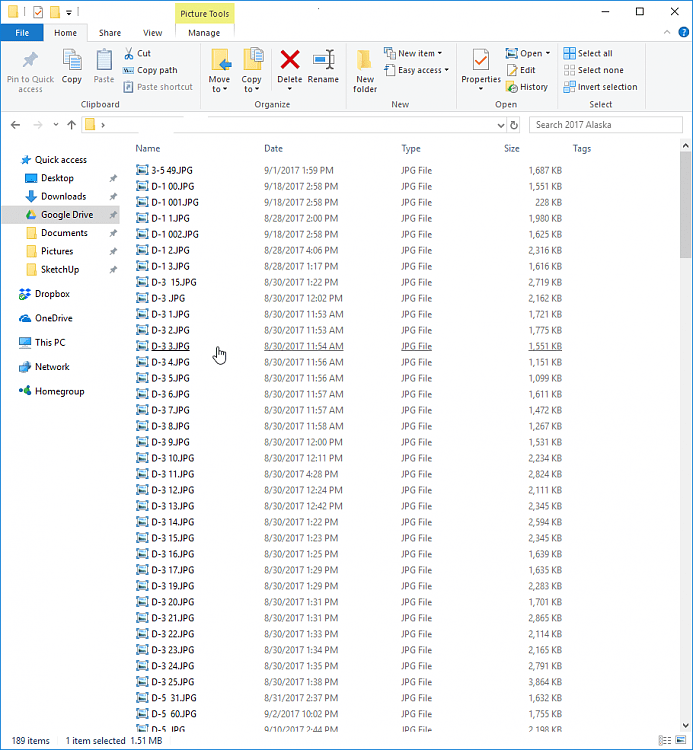Open OneDrive in the navigation pane

click(45, 318)
